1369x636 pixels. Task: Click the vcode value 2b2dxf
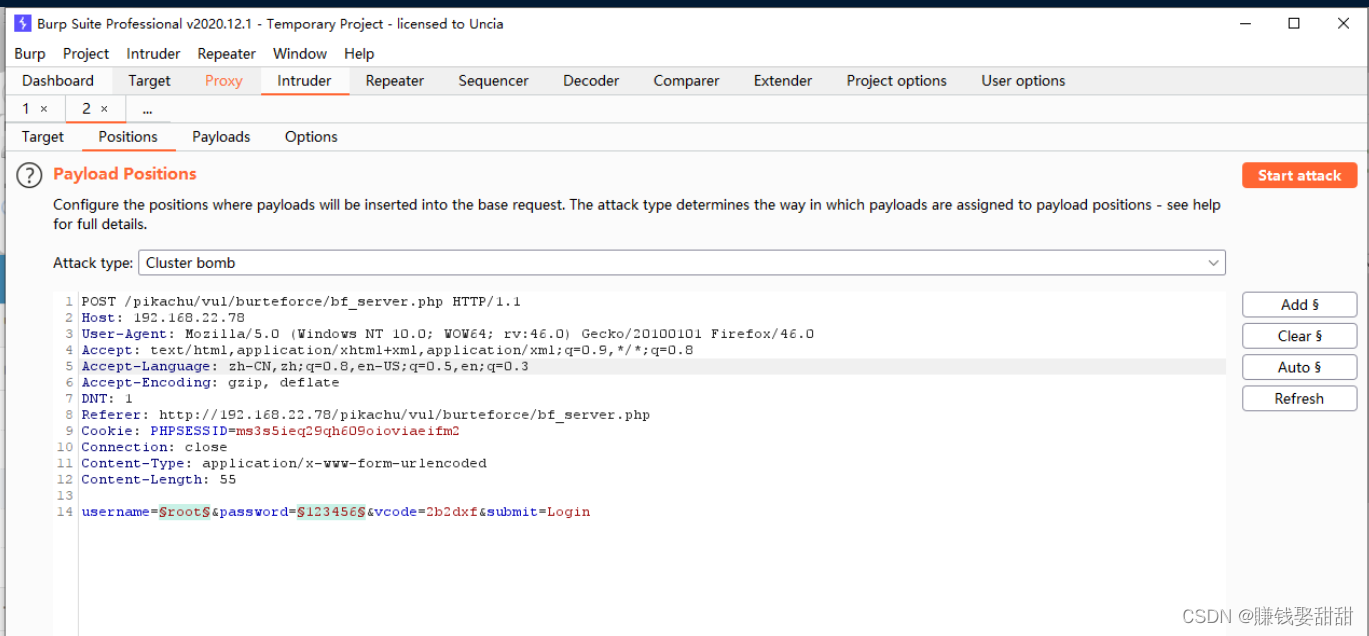pos(452,512)
